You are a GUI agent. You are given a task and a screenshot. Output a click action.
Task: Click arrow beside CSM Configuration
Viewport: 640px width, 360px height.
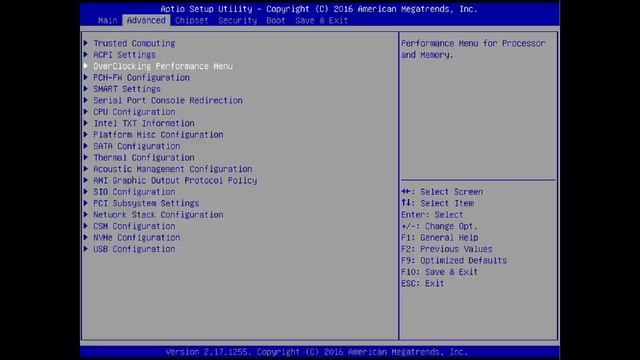tap(86, 226)
